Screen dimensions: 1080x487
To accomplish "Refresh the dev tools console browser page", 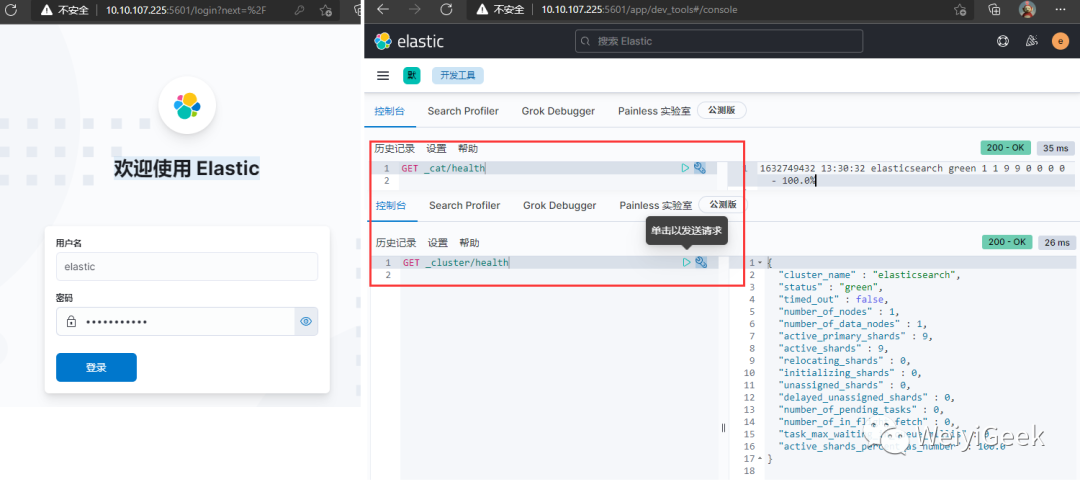I will click(446, 10).
